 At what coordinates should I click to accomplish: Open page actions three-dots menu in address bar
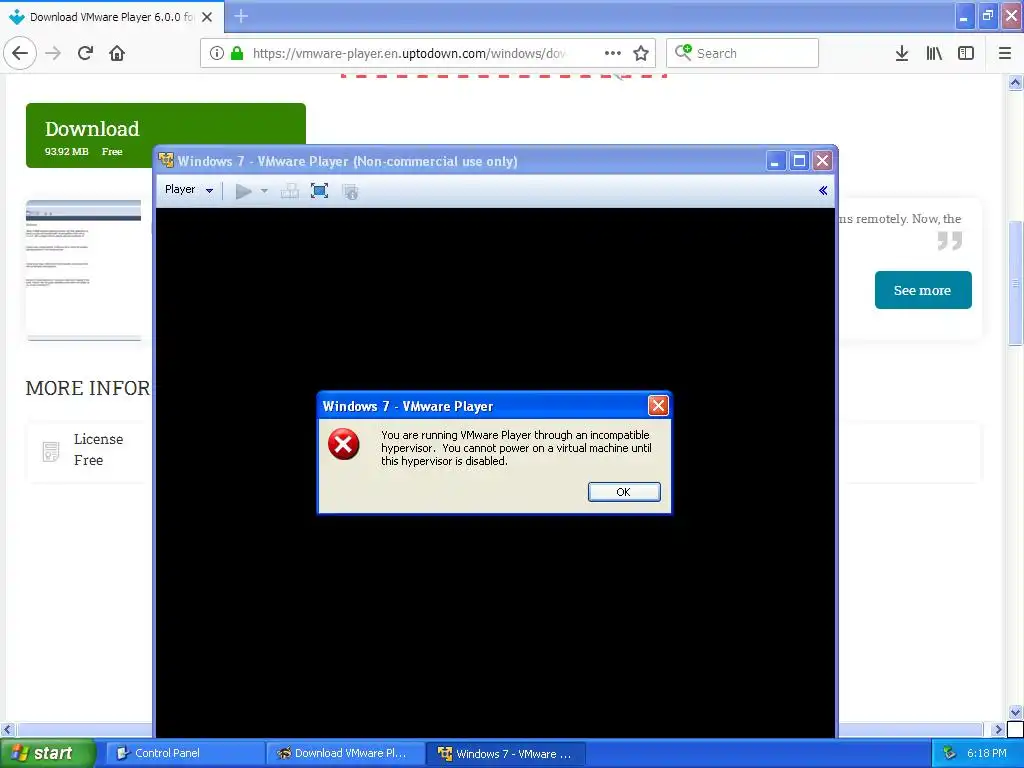[613, 53]
